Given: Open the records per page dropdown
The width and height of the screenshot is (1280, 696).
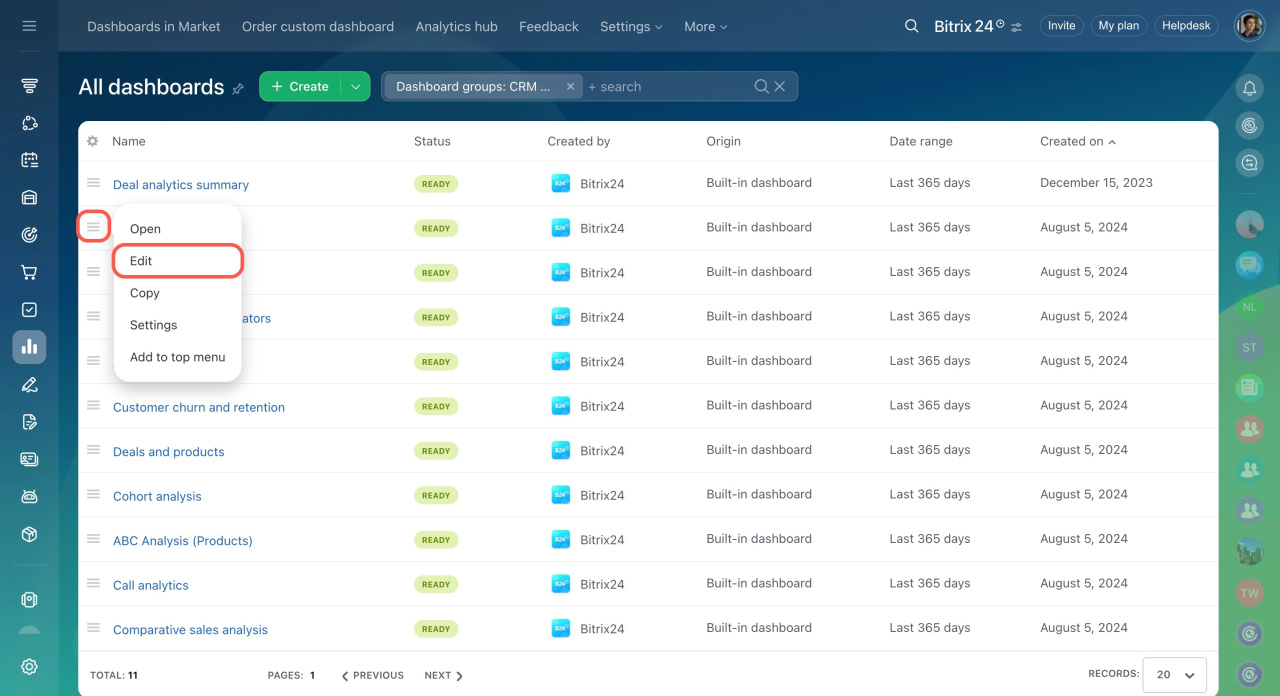Looking at the screenshot, I should 1174,675.
